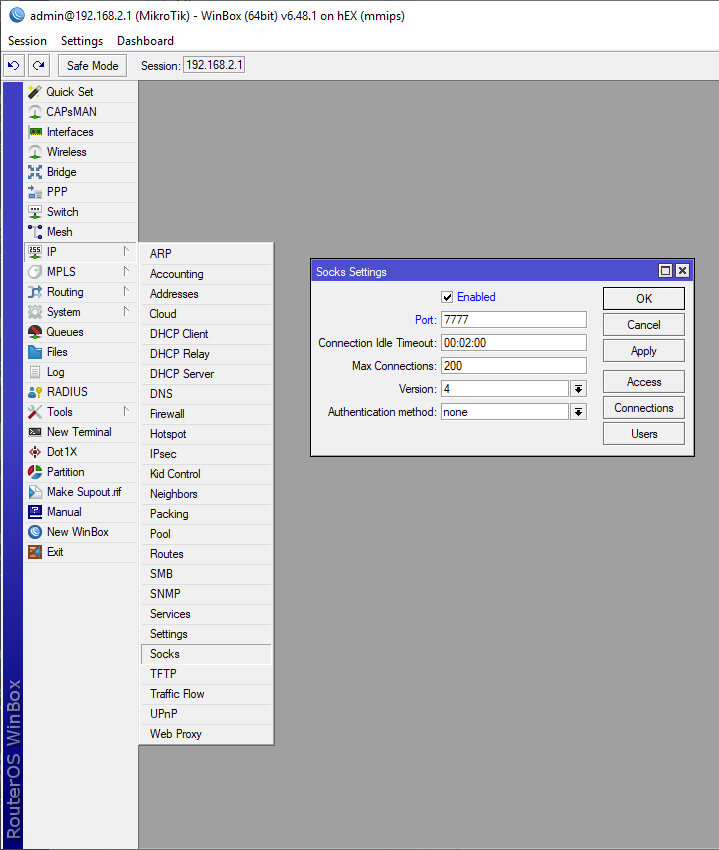
Task: Select Web Proxy in IP submenu
Action: [206, 734]
